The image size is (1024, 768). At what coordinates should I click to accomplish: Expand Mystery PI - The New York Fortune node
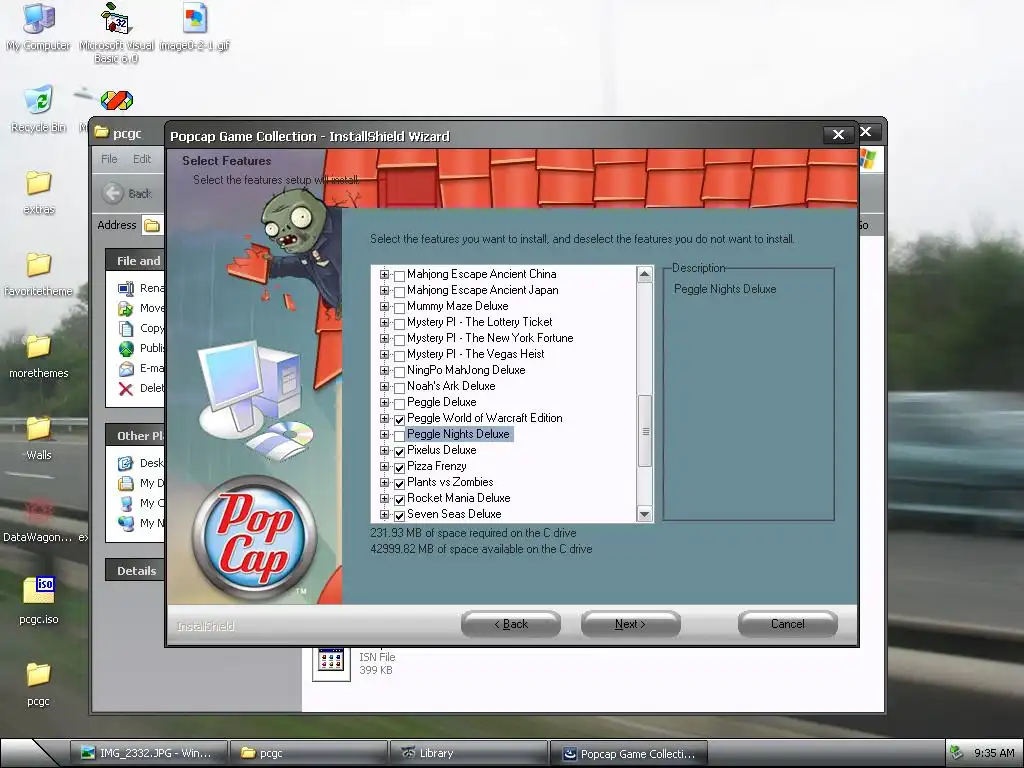point(385,339)
